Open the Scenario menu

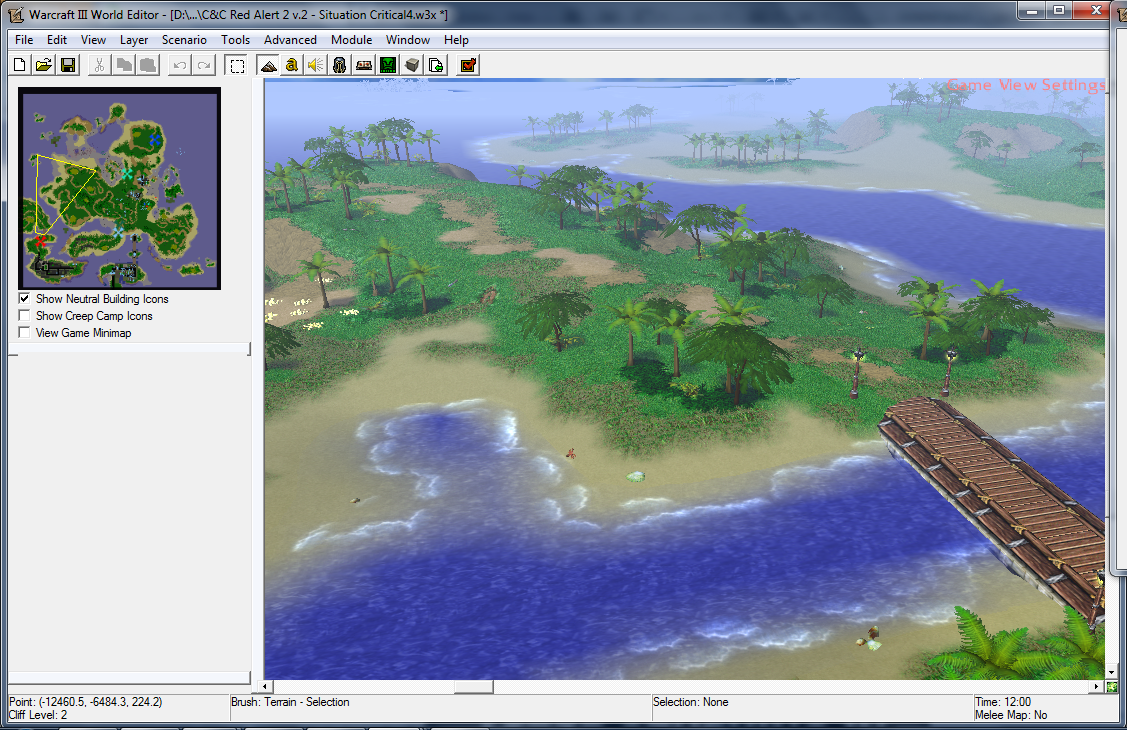tap(184, 40)
